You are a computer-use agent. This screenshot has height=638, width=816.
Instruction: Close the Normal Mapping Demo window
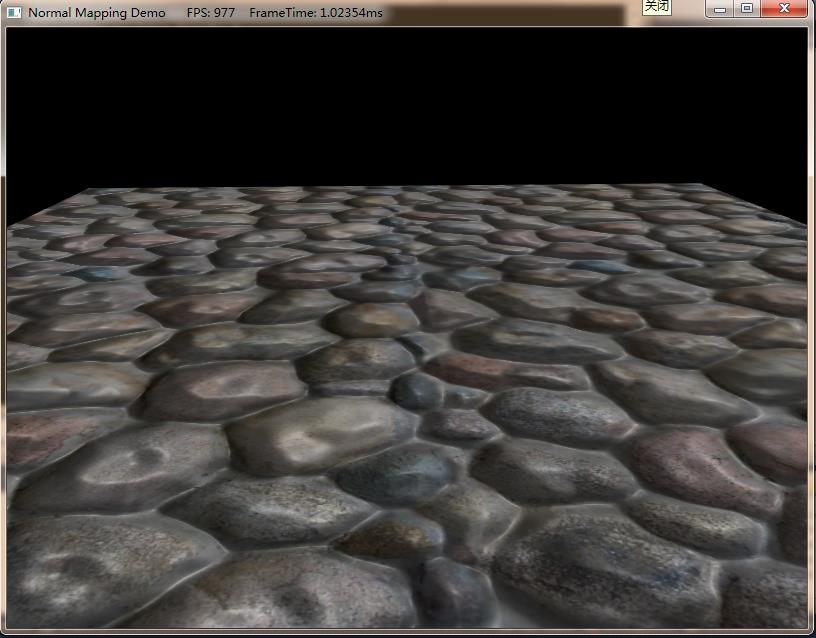click(782, 8)
